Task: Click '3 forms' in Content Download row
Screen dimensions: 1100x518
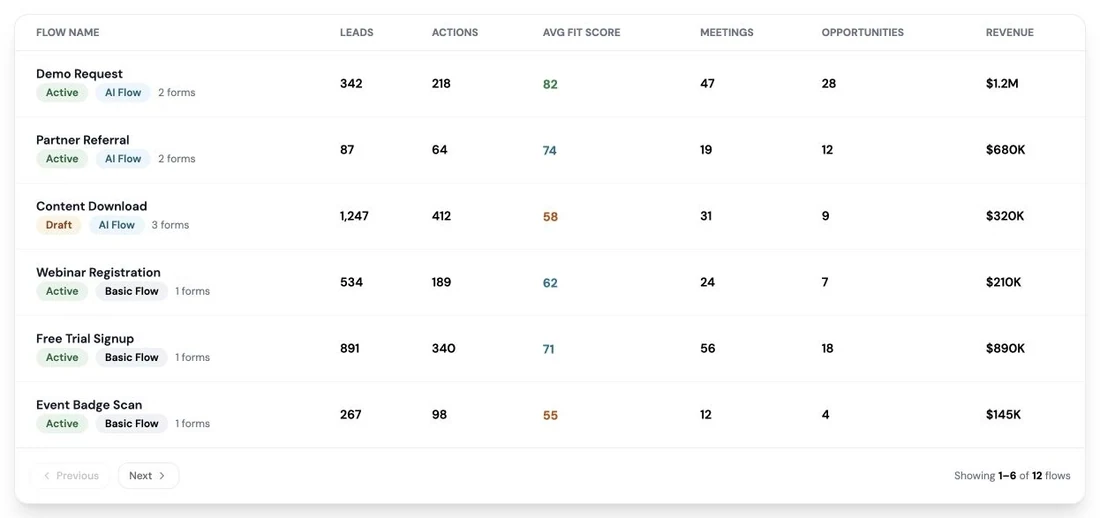Action: pyautogui.click(x=170, y=225)
